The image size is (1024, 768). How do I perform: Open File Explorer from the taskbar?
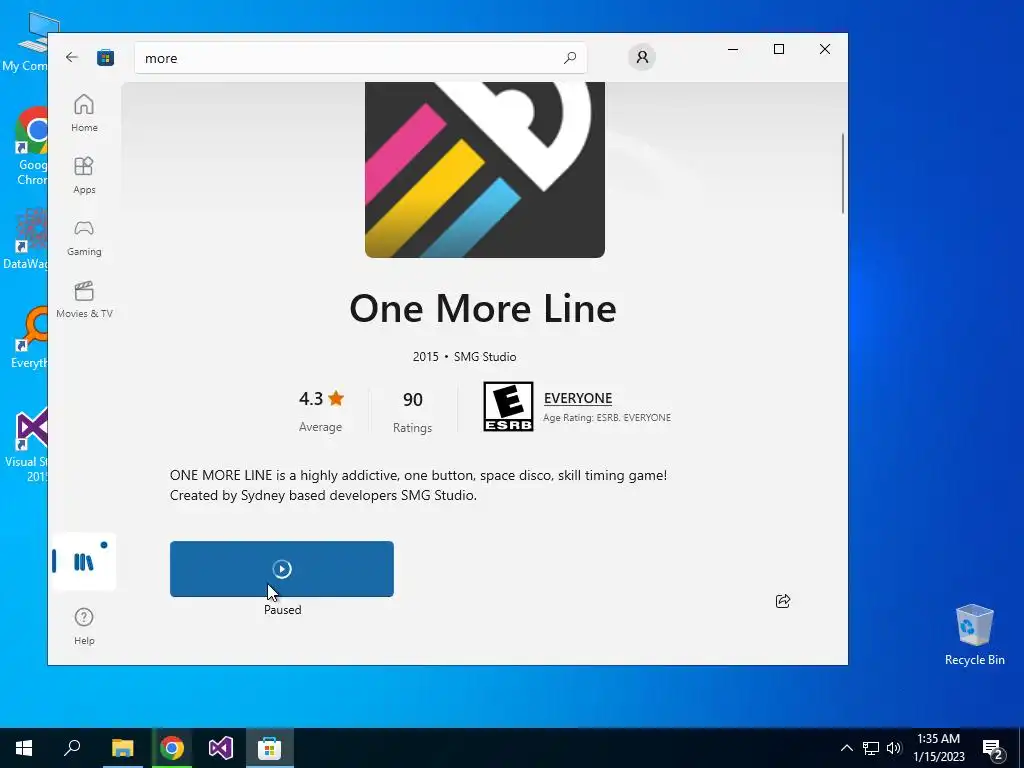[122, 748]
